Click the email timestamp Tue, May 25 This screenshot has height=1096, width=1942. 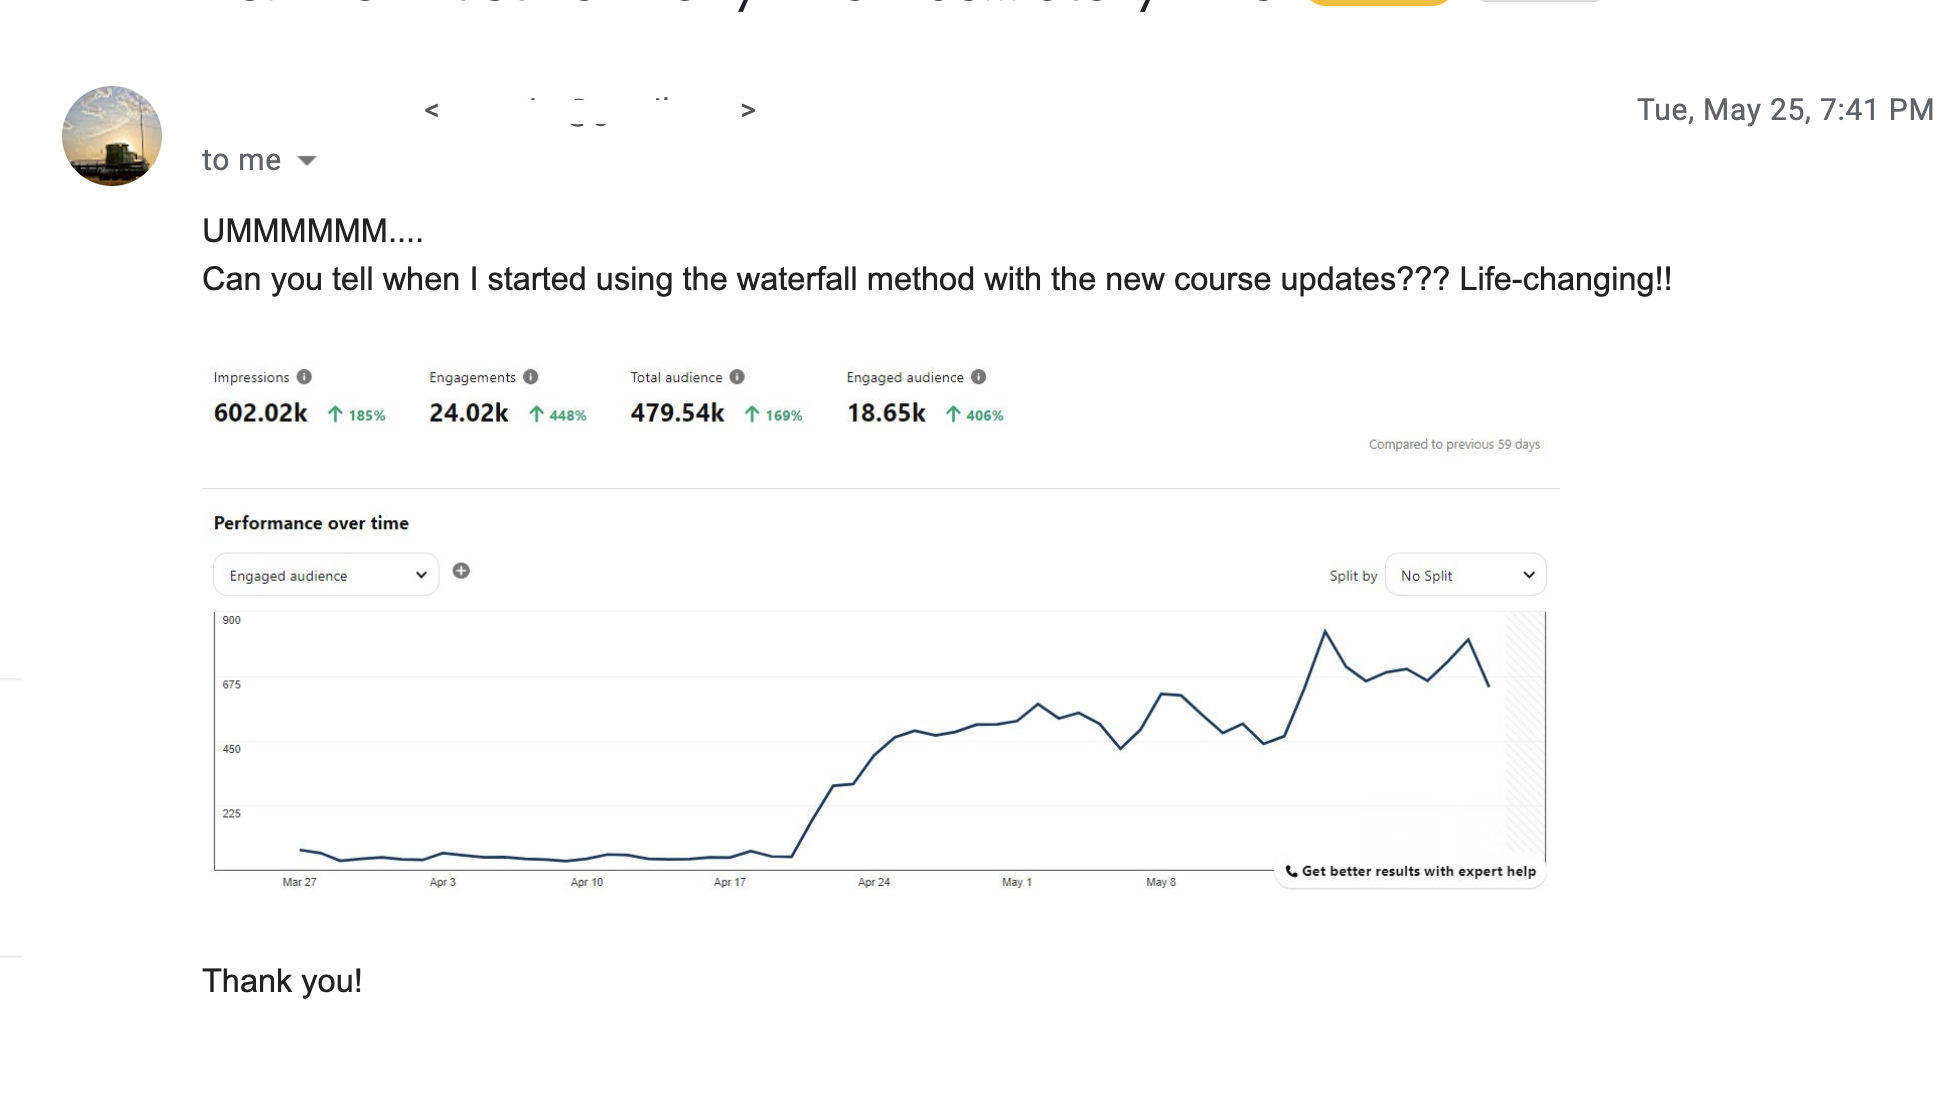click(1784, 110)
